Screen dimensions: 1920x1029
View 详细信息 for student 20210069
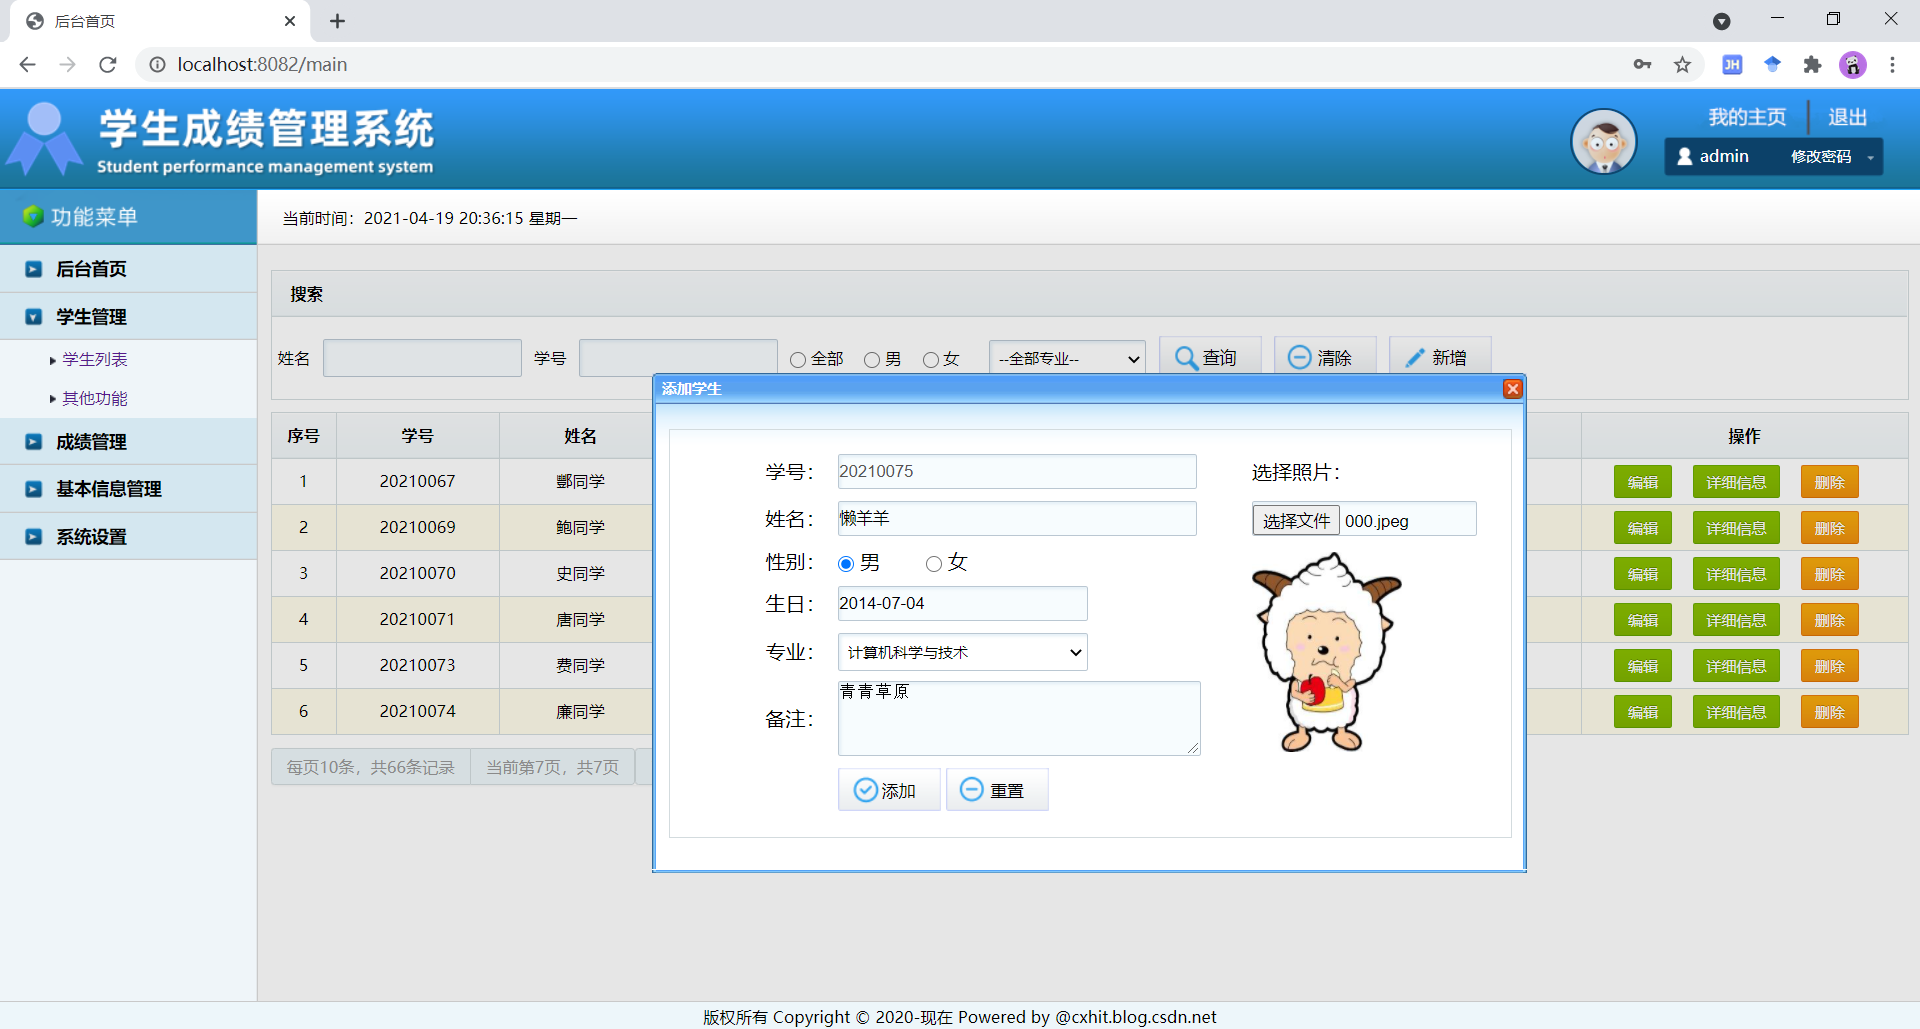pyautogui.click(x=1736, y=528)
